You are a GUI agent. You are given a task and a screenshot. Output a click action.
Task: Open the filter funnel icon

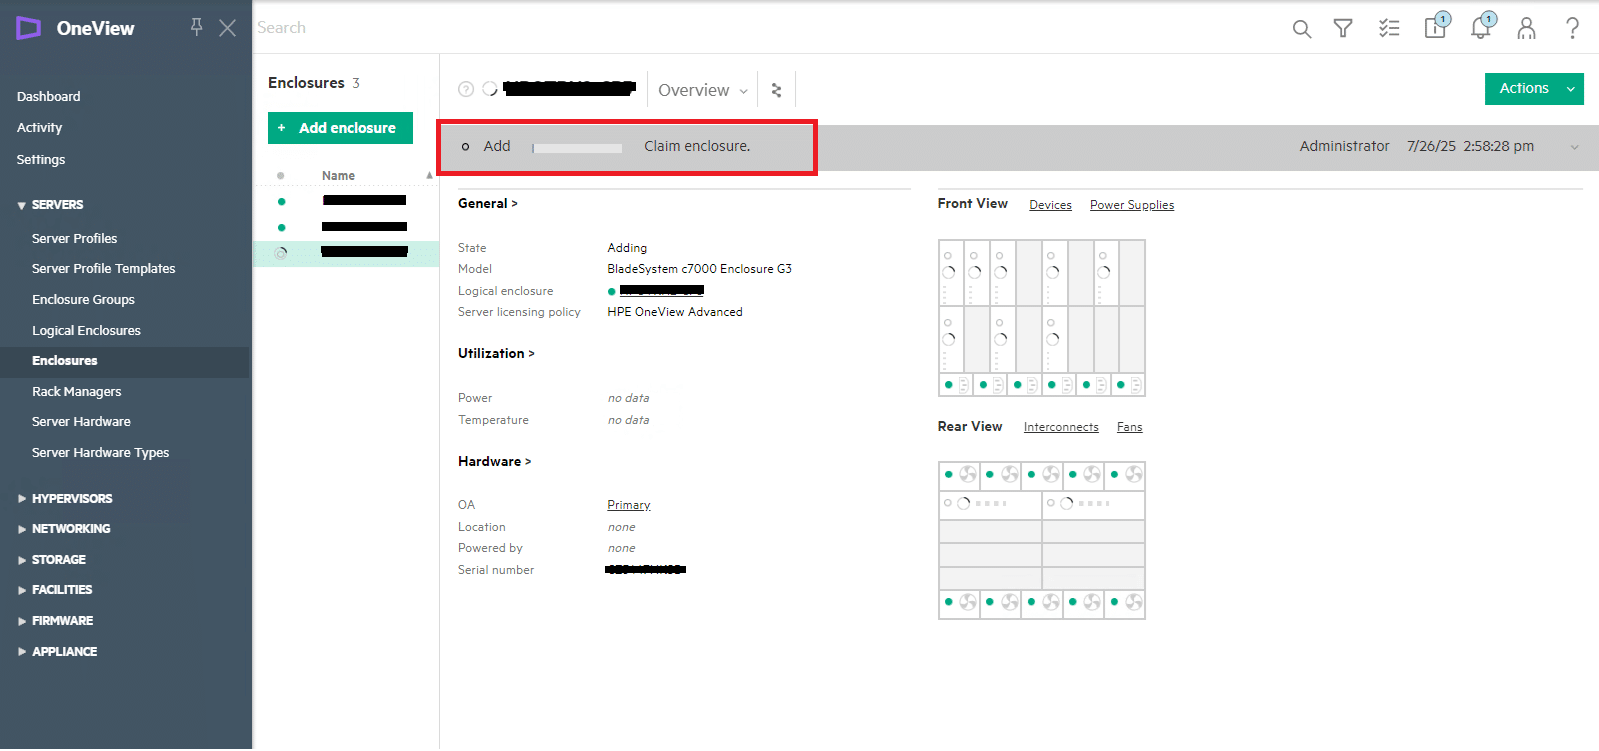tap(1343, 28)
